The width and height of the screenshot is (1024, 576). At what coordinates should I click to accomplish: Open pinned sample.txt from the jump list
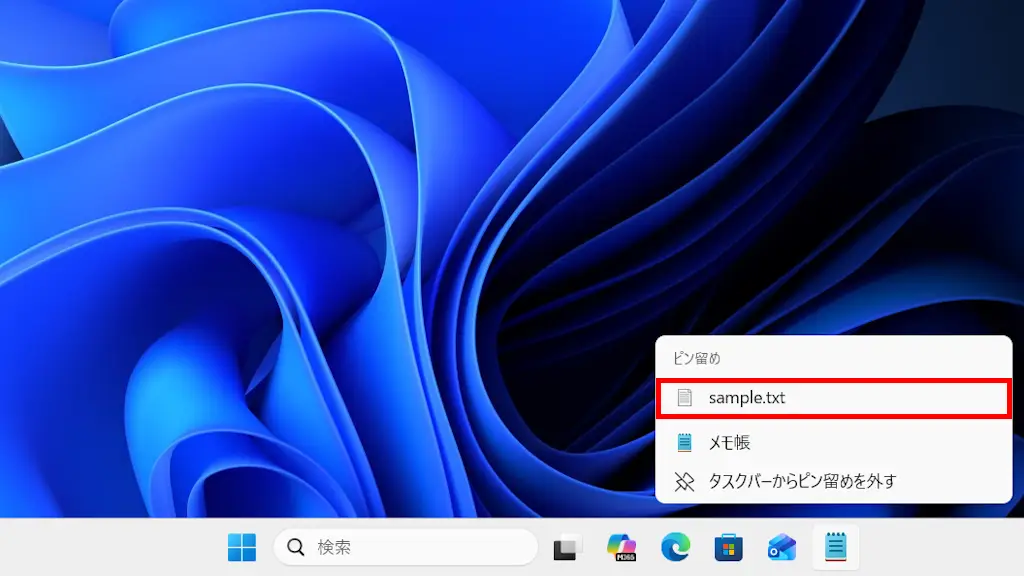(x=747, y=398)
